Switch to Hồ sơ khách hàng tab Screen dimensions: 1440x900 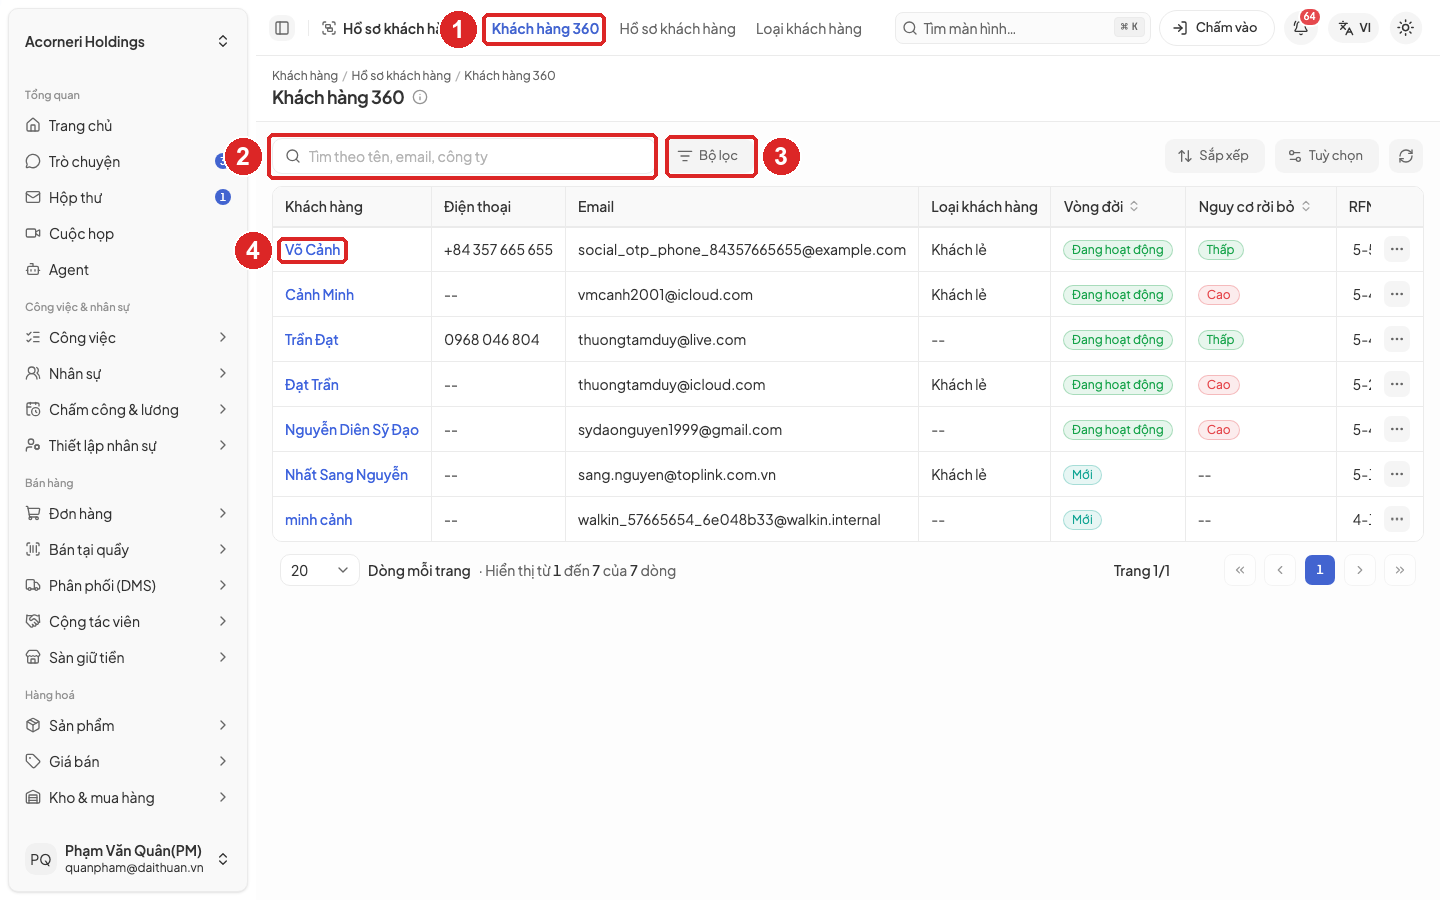[677, 29]
